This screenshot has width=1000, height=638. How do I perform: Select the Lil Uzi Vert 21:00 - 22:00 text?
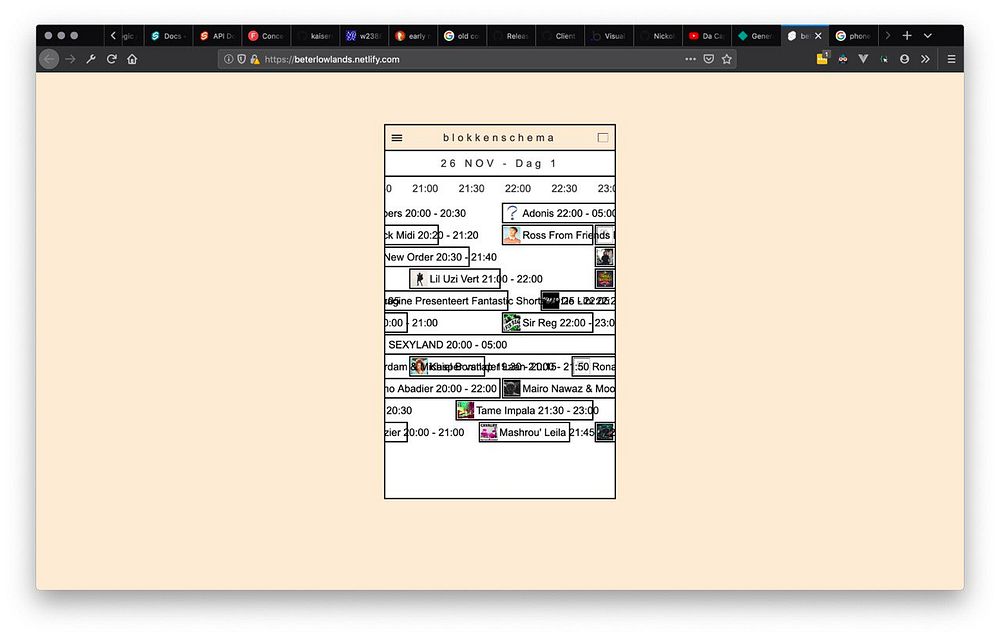[486, 279]
